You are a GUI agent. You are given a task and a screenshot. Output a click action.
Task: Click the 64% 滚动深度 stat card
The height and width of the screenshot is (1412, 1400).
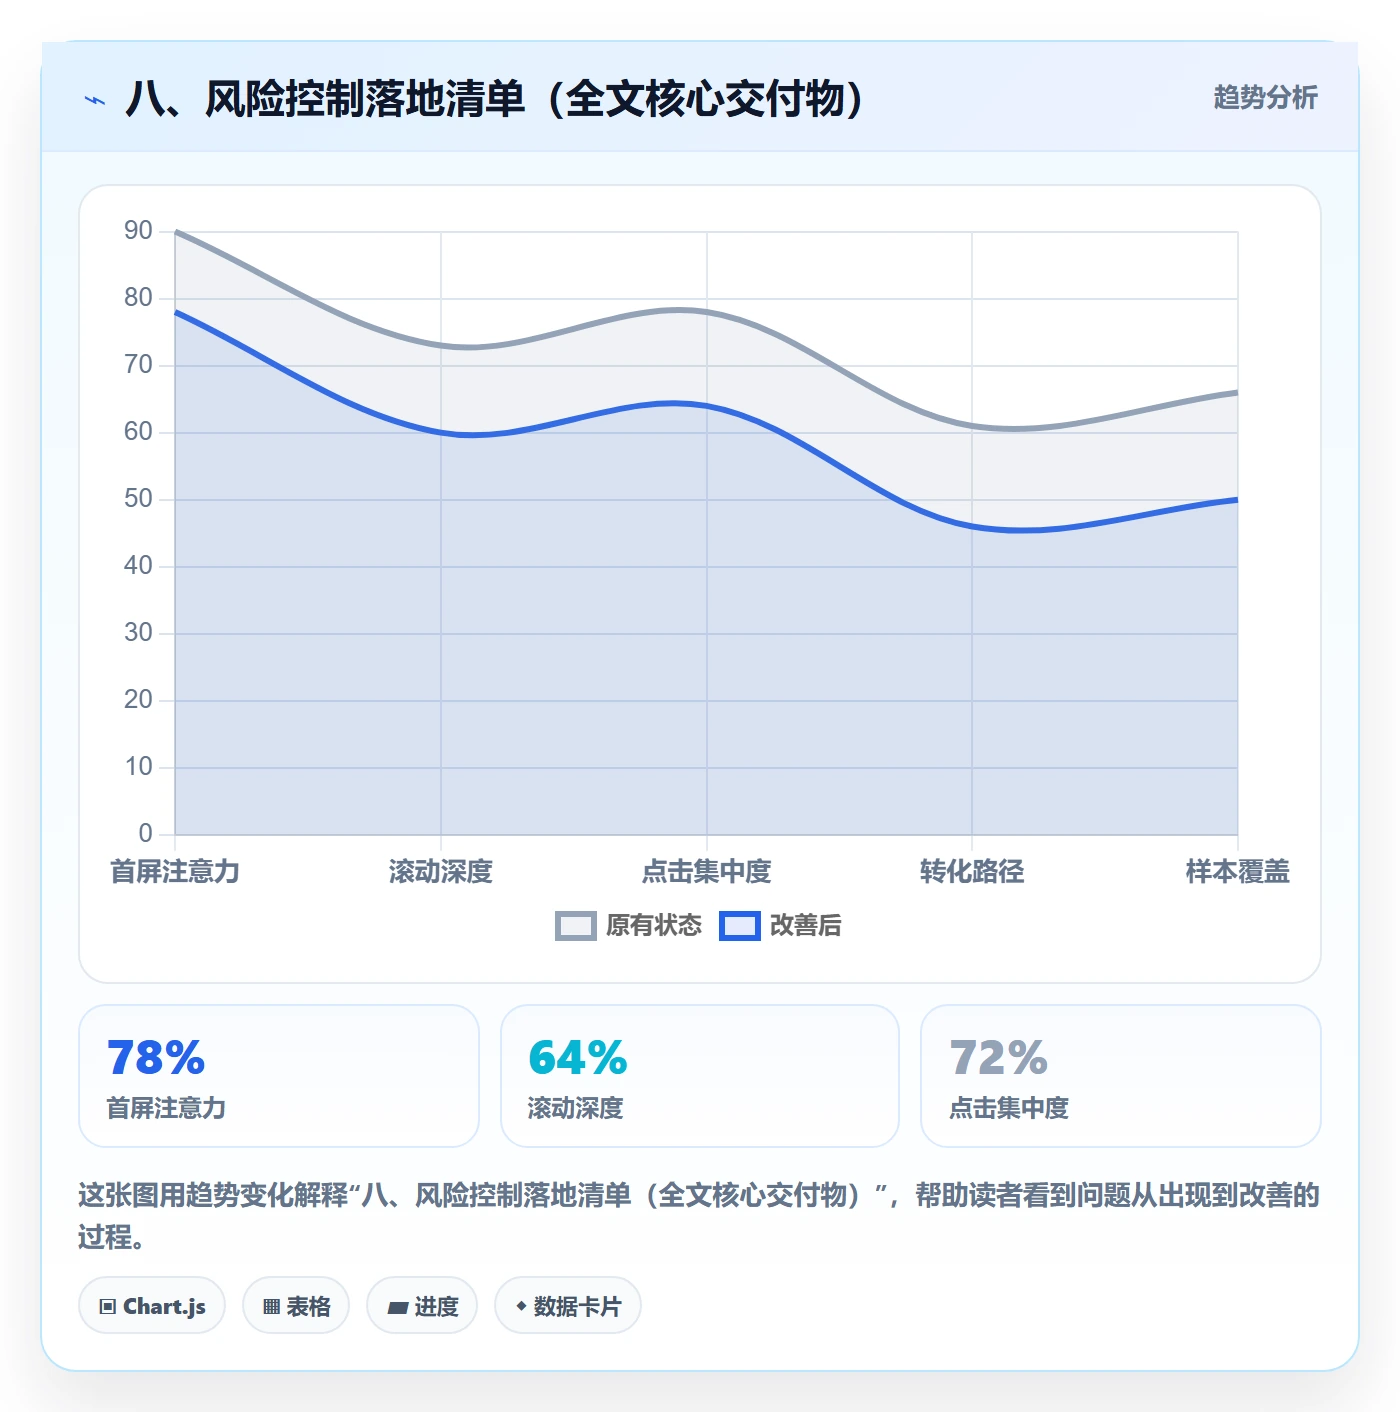700,1076
